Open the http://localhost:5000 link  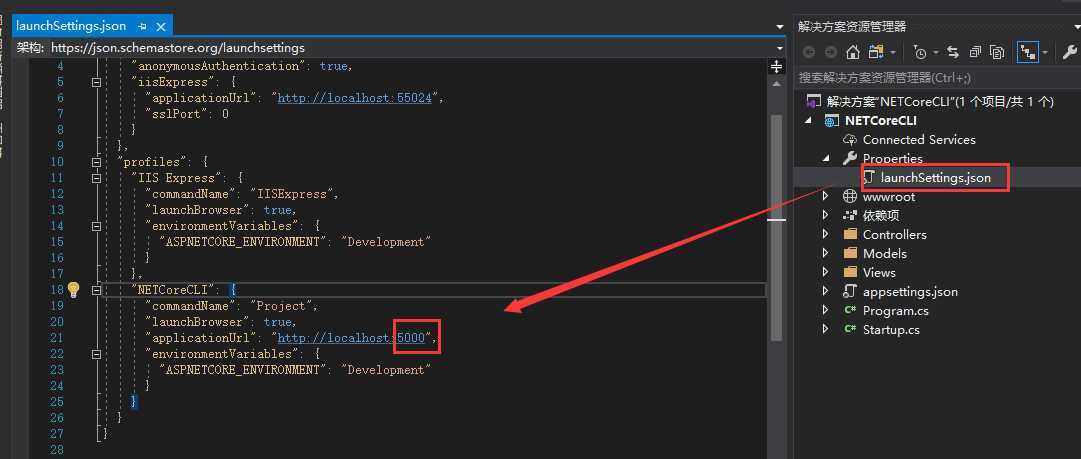[x=351, y=338]
